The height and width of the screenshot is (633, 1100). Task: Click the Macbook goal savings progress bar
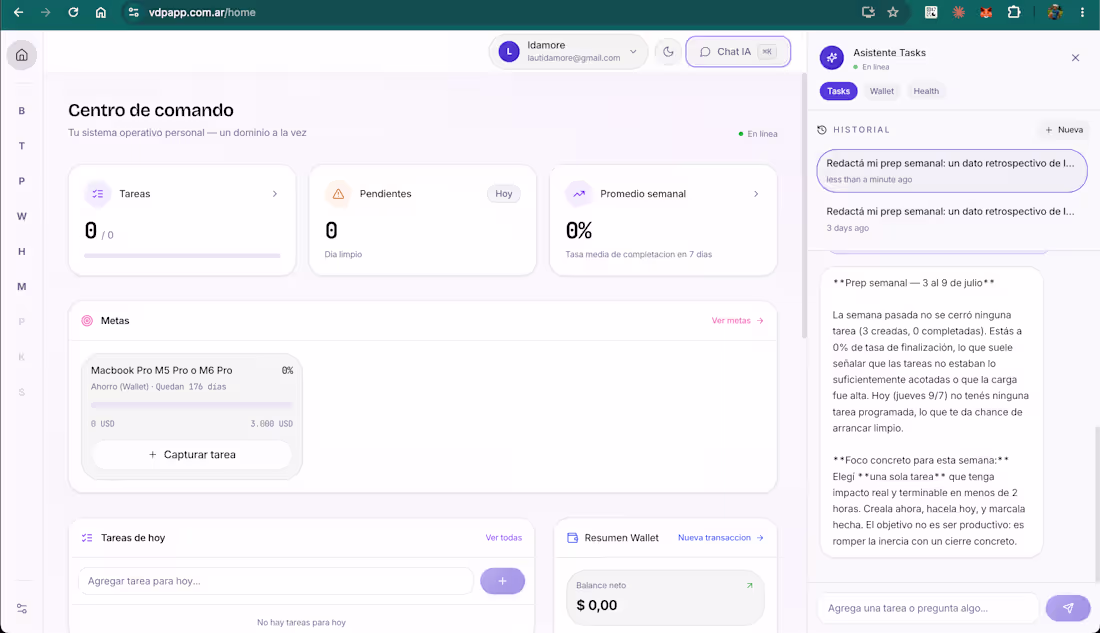[x=192, y=405]
